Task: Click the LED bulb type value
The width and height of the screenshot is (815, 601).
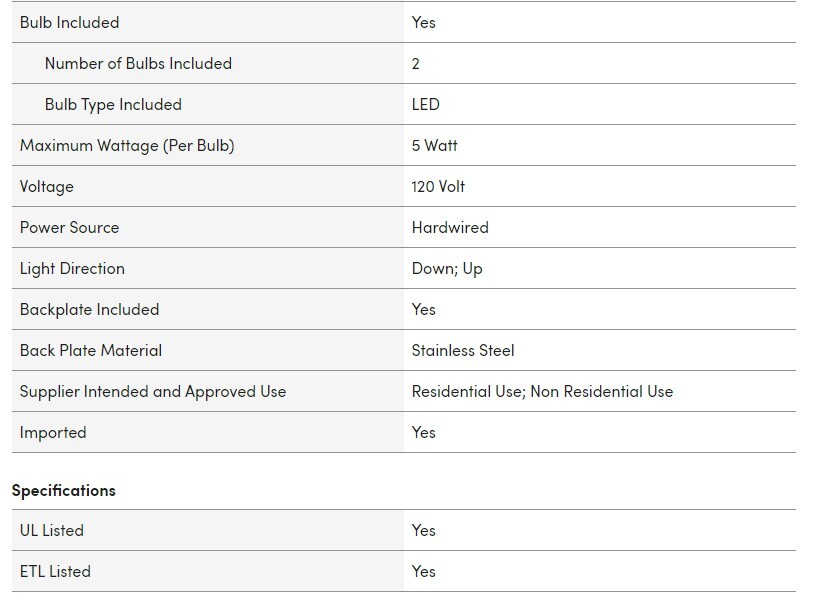Action: (x=425, y=104)
